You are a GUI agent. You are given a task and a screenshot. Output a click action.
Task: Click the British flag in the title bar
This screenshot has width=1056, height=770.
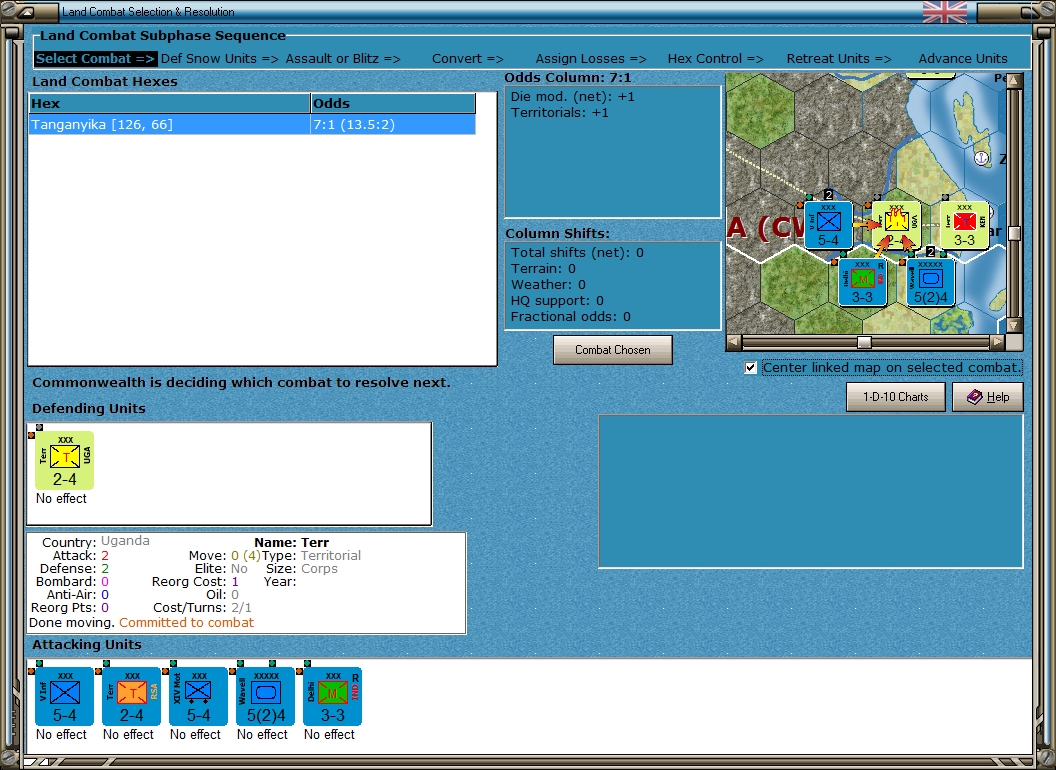pyautogui.click(x=944, y=12)
